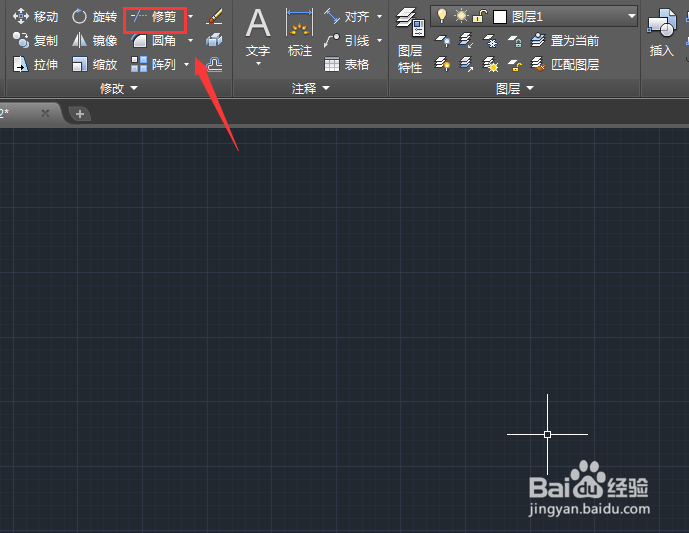The width and height of the screenshot is (689, 533).
Task: Expand the Fillet tool dropdown arrow
Action: click(190, 40)
